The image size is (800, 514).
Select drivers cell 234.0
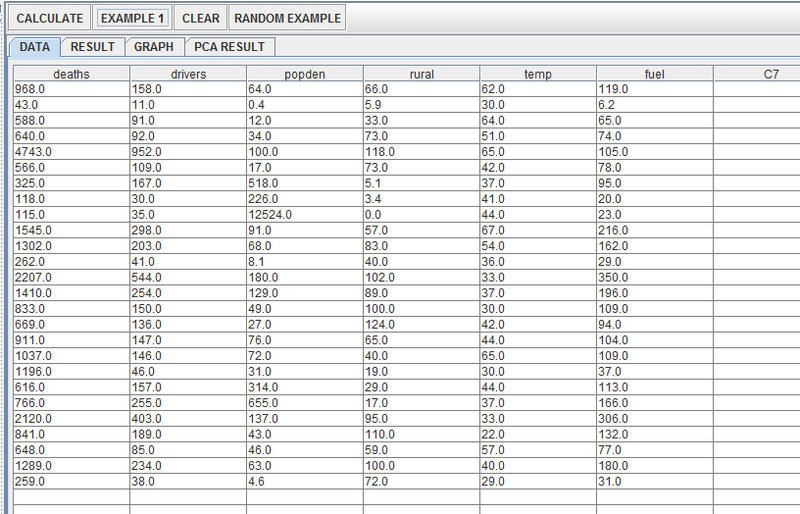188,466
